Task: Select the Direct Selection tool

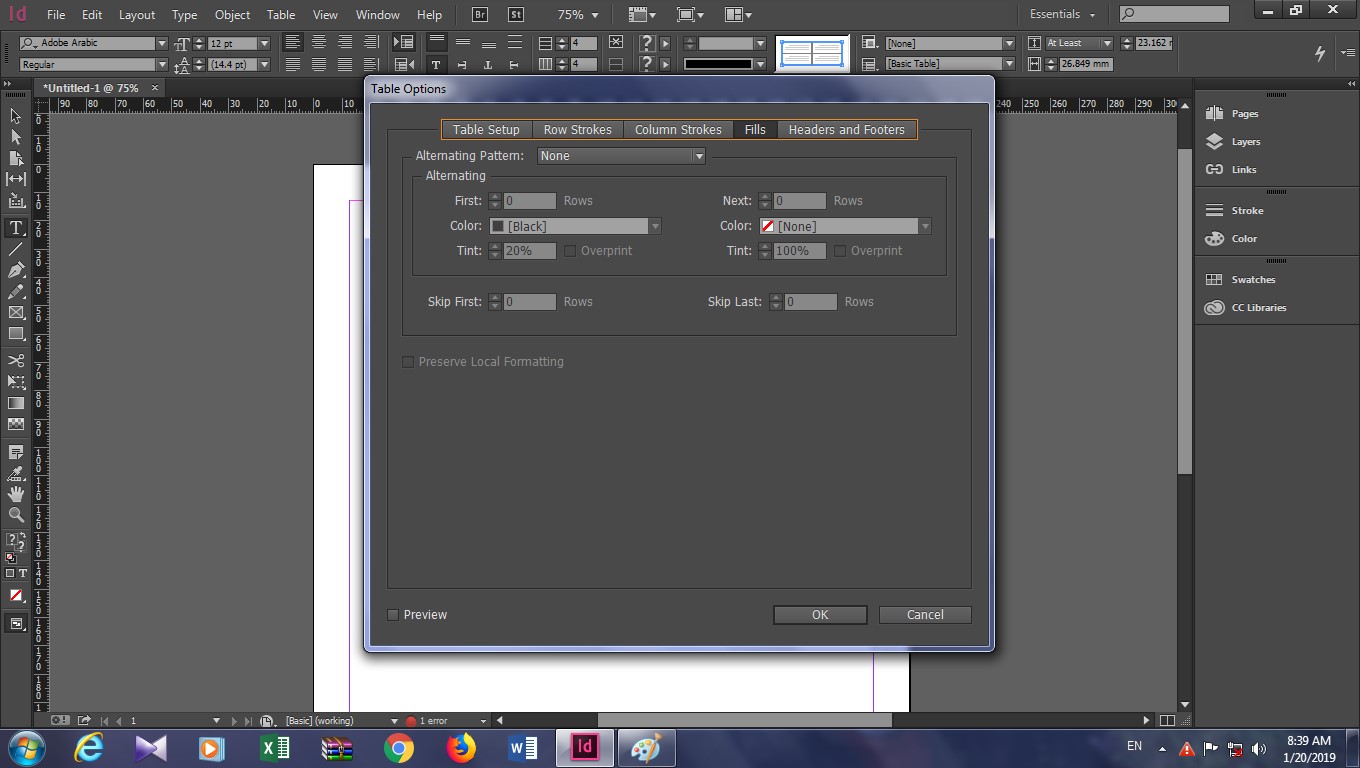Action: (16, 137)
